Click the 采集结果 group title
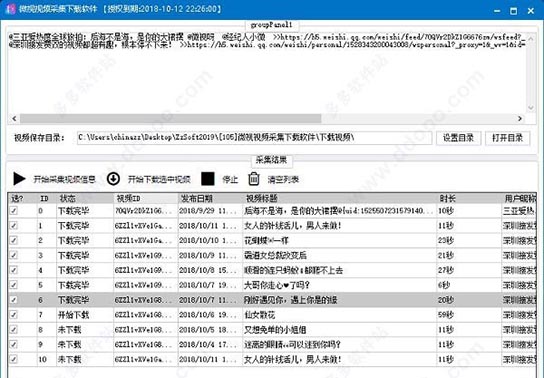 (x=271, y=160)
